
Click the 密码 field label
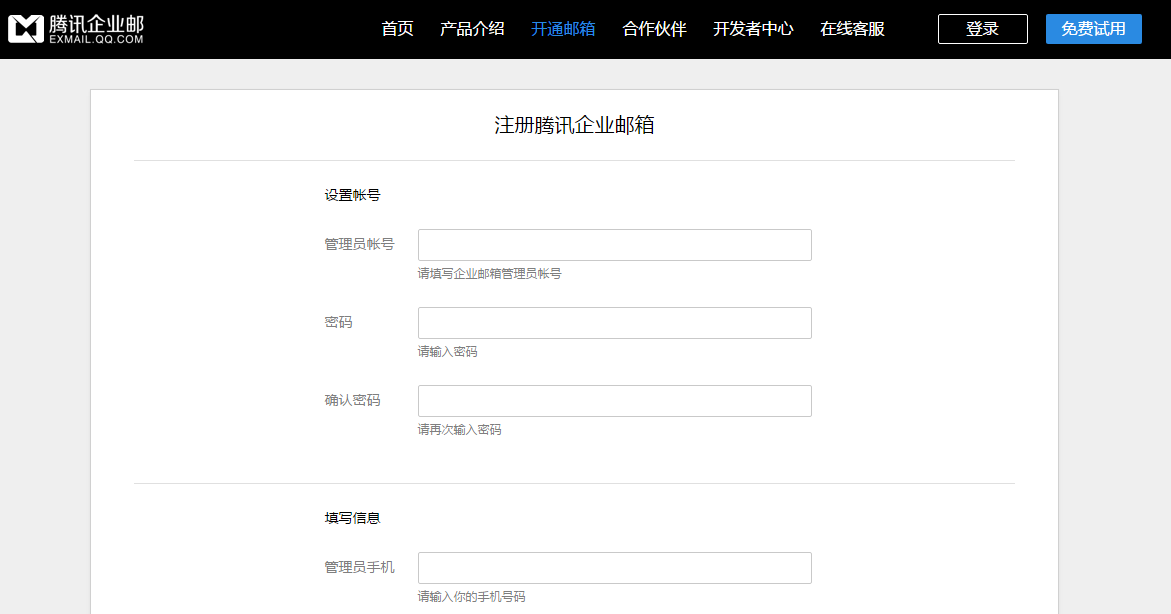tap(338, 322)
